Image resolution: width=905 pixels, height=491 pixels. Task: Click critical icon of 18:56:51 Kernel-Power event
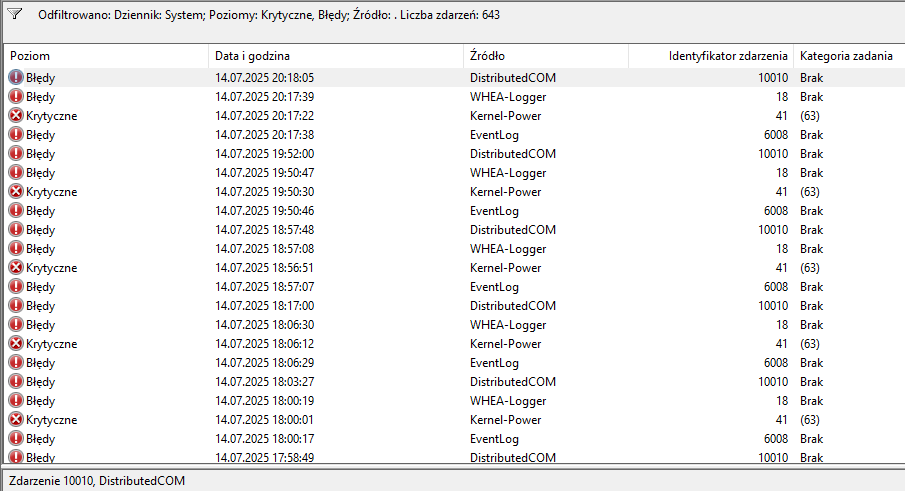[x=16, y=268]
